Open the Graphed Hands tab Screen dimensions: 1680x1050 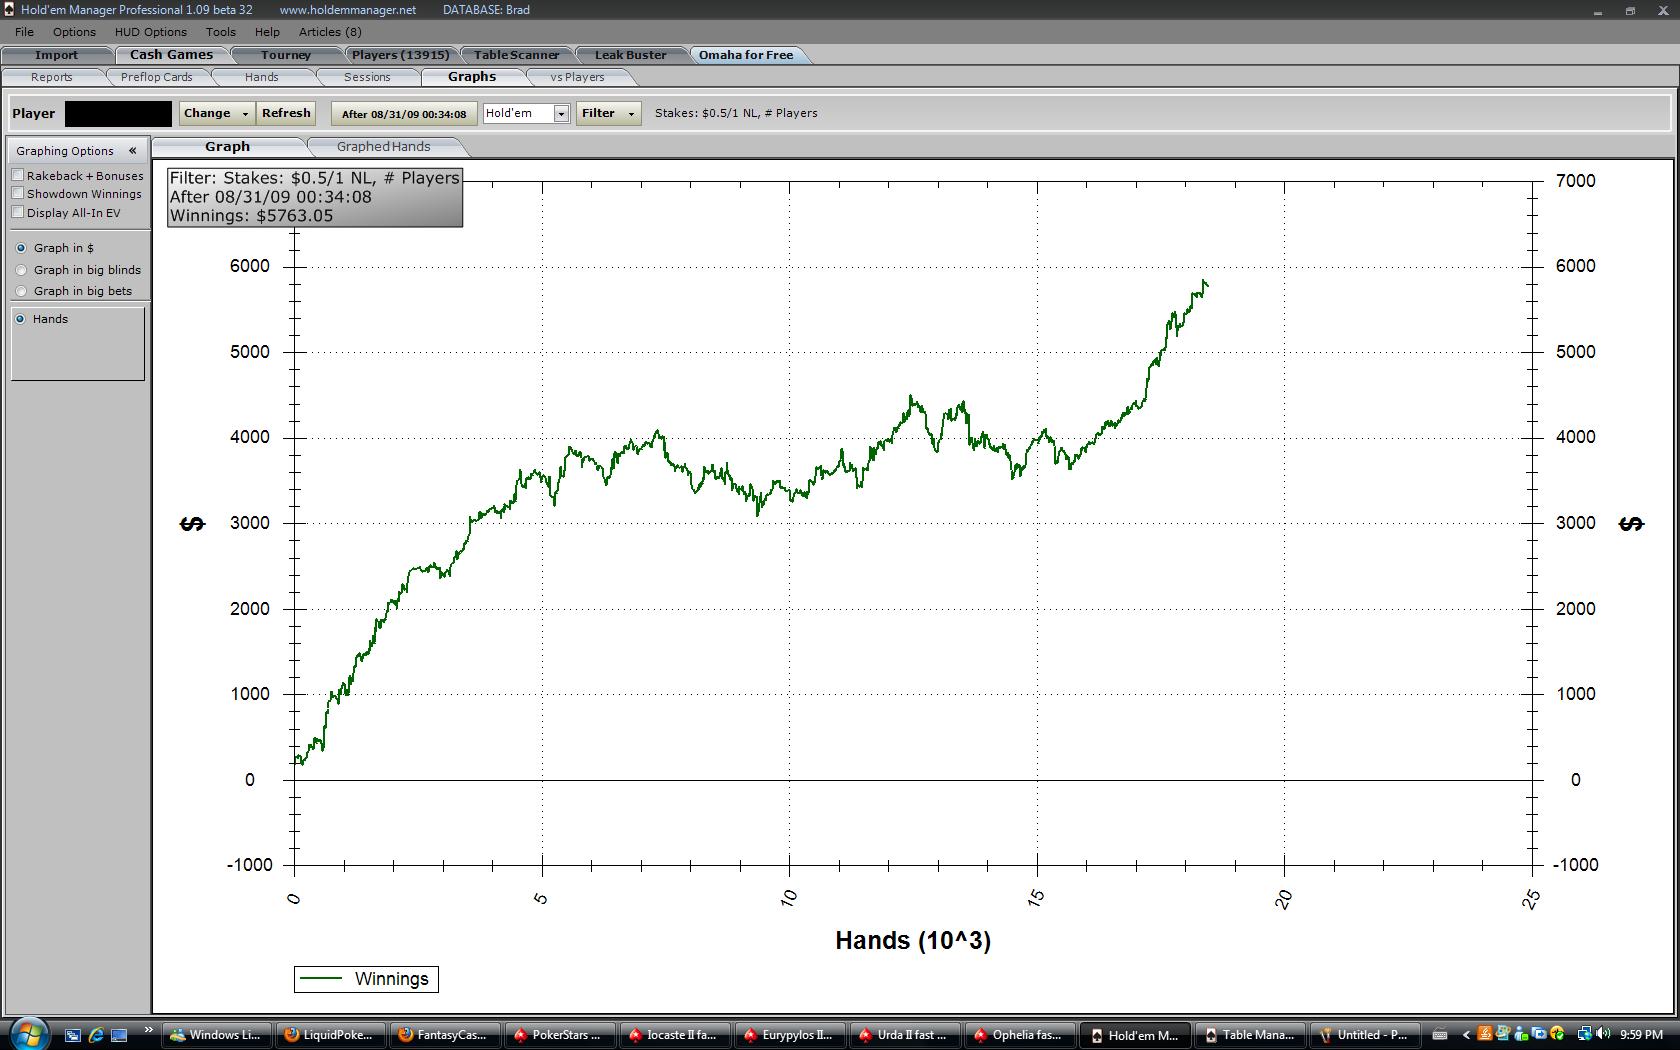coord(384,147)
